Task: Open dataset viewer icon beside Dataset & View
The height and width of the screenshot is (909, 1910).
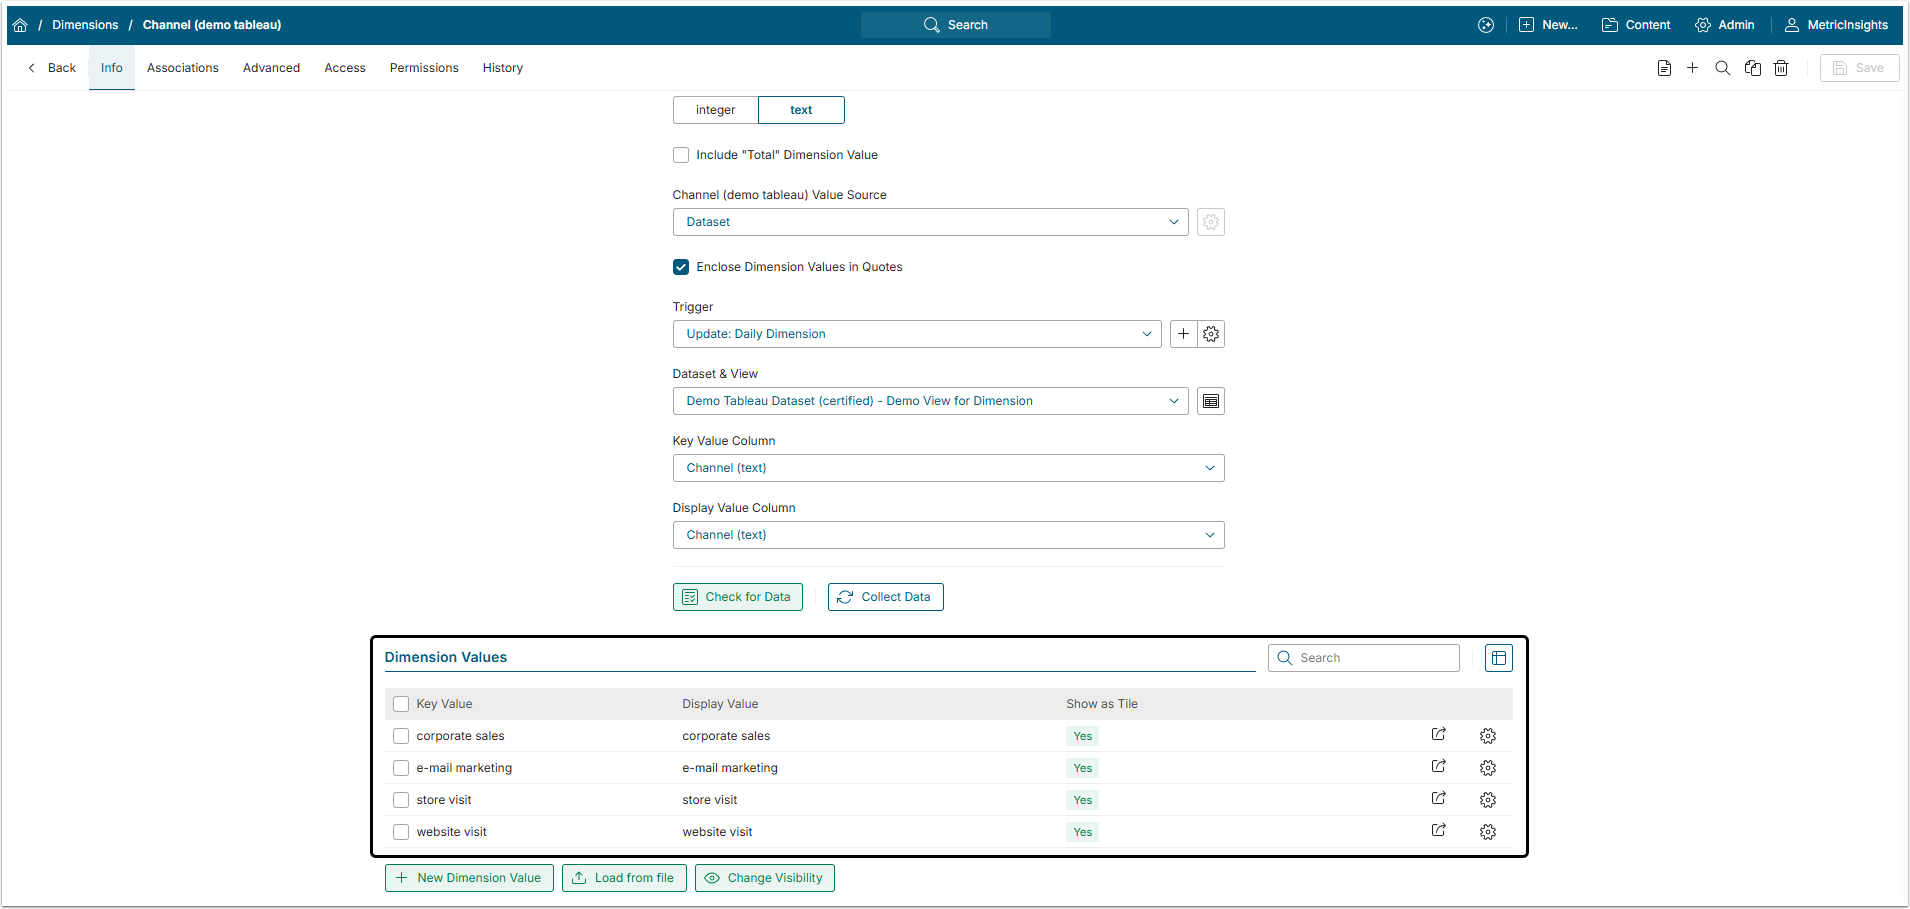Action: tap(1211, 401)
